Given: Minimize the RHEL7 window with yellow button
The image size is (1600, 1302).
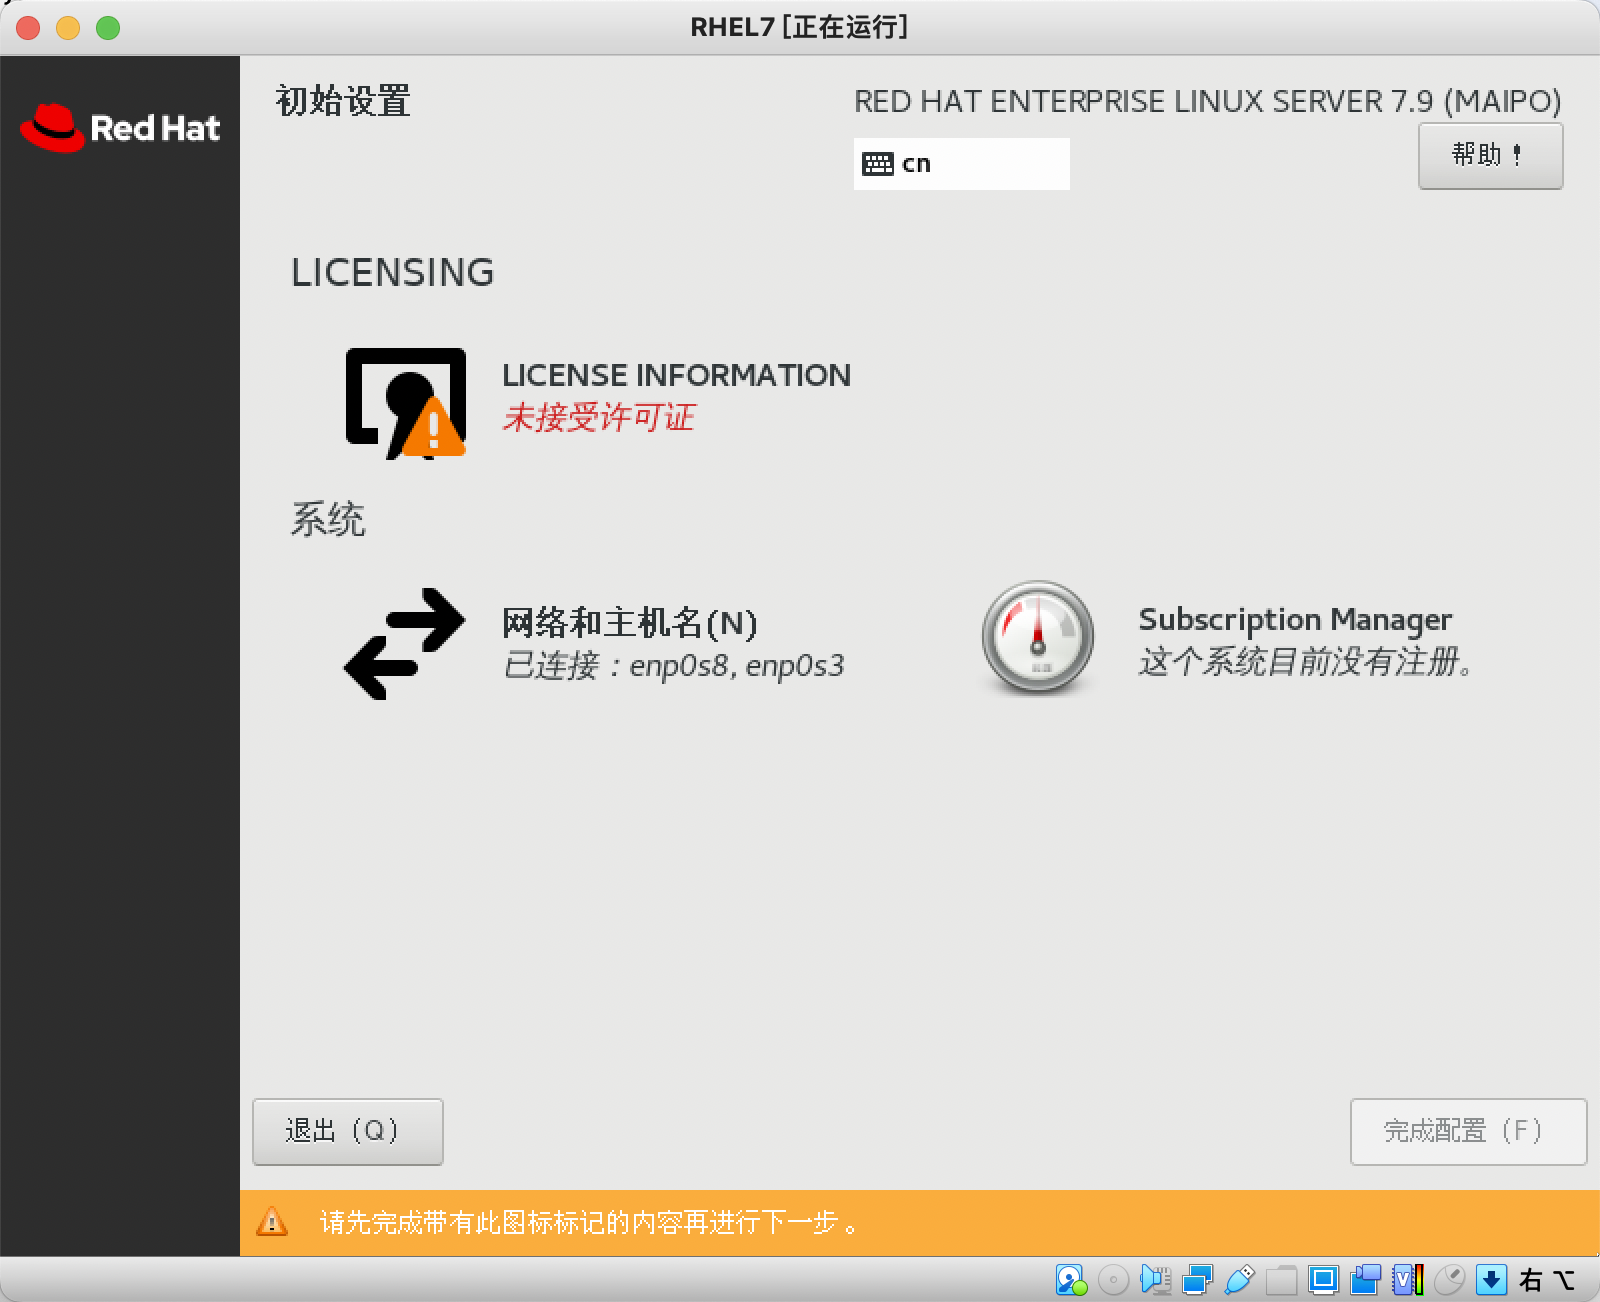Looking at the screenshot, I should pyautogui.click(x=68, y=28).
